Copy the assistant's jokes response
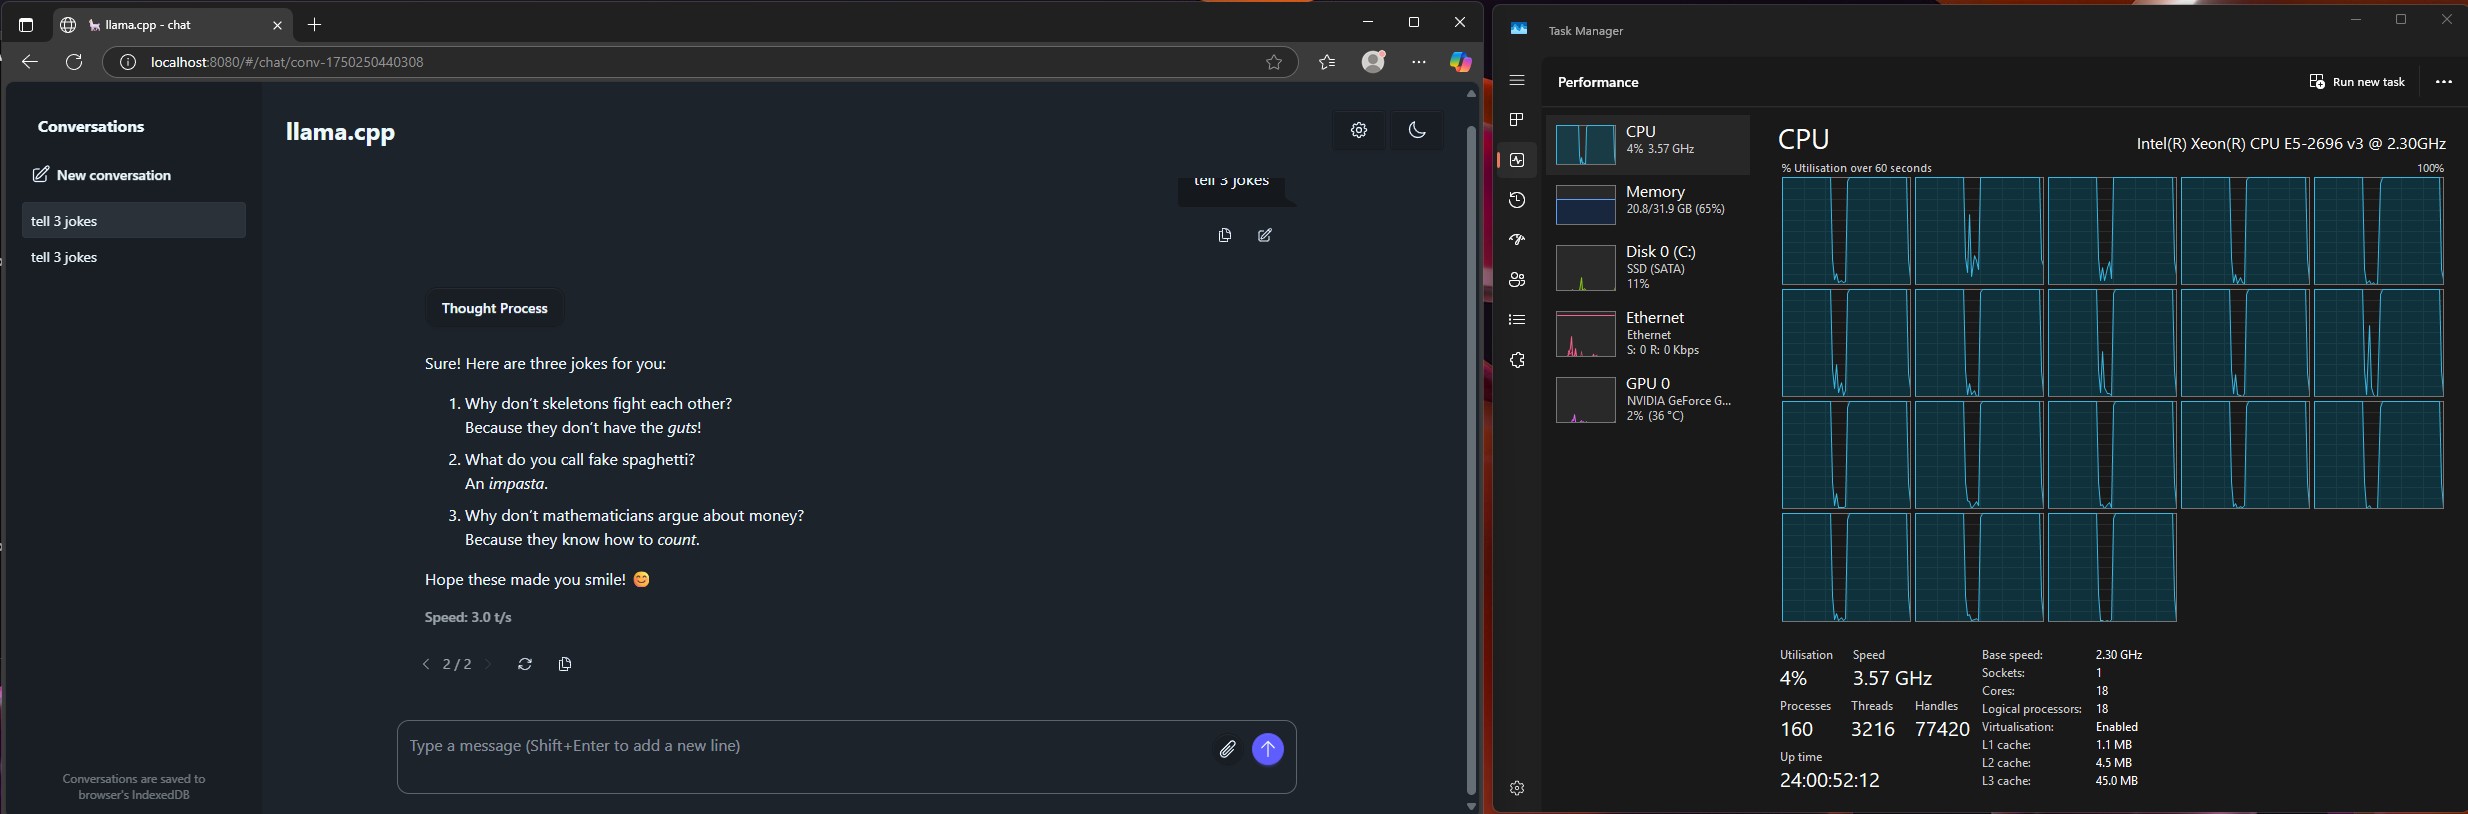 pyautogui.click(x=565, y=664)
